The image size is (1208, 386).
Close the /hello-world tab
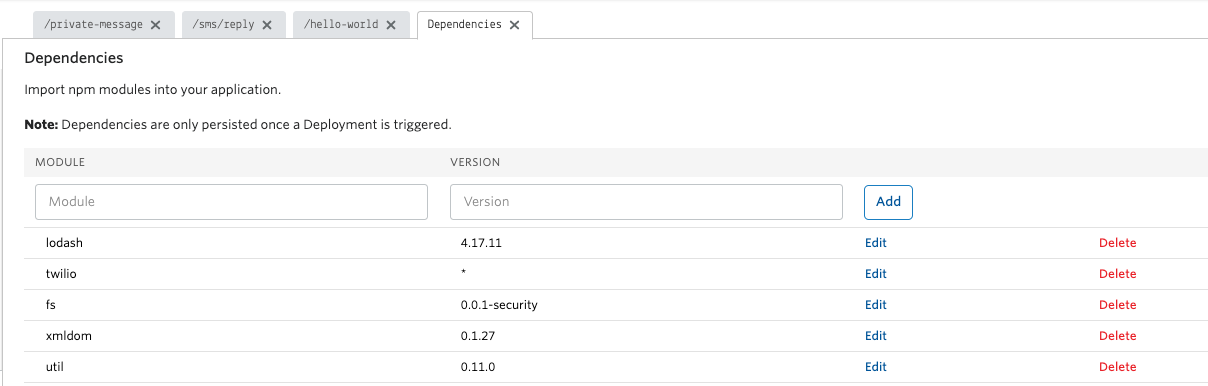(391, 25)
